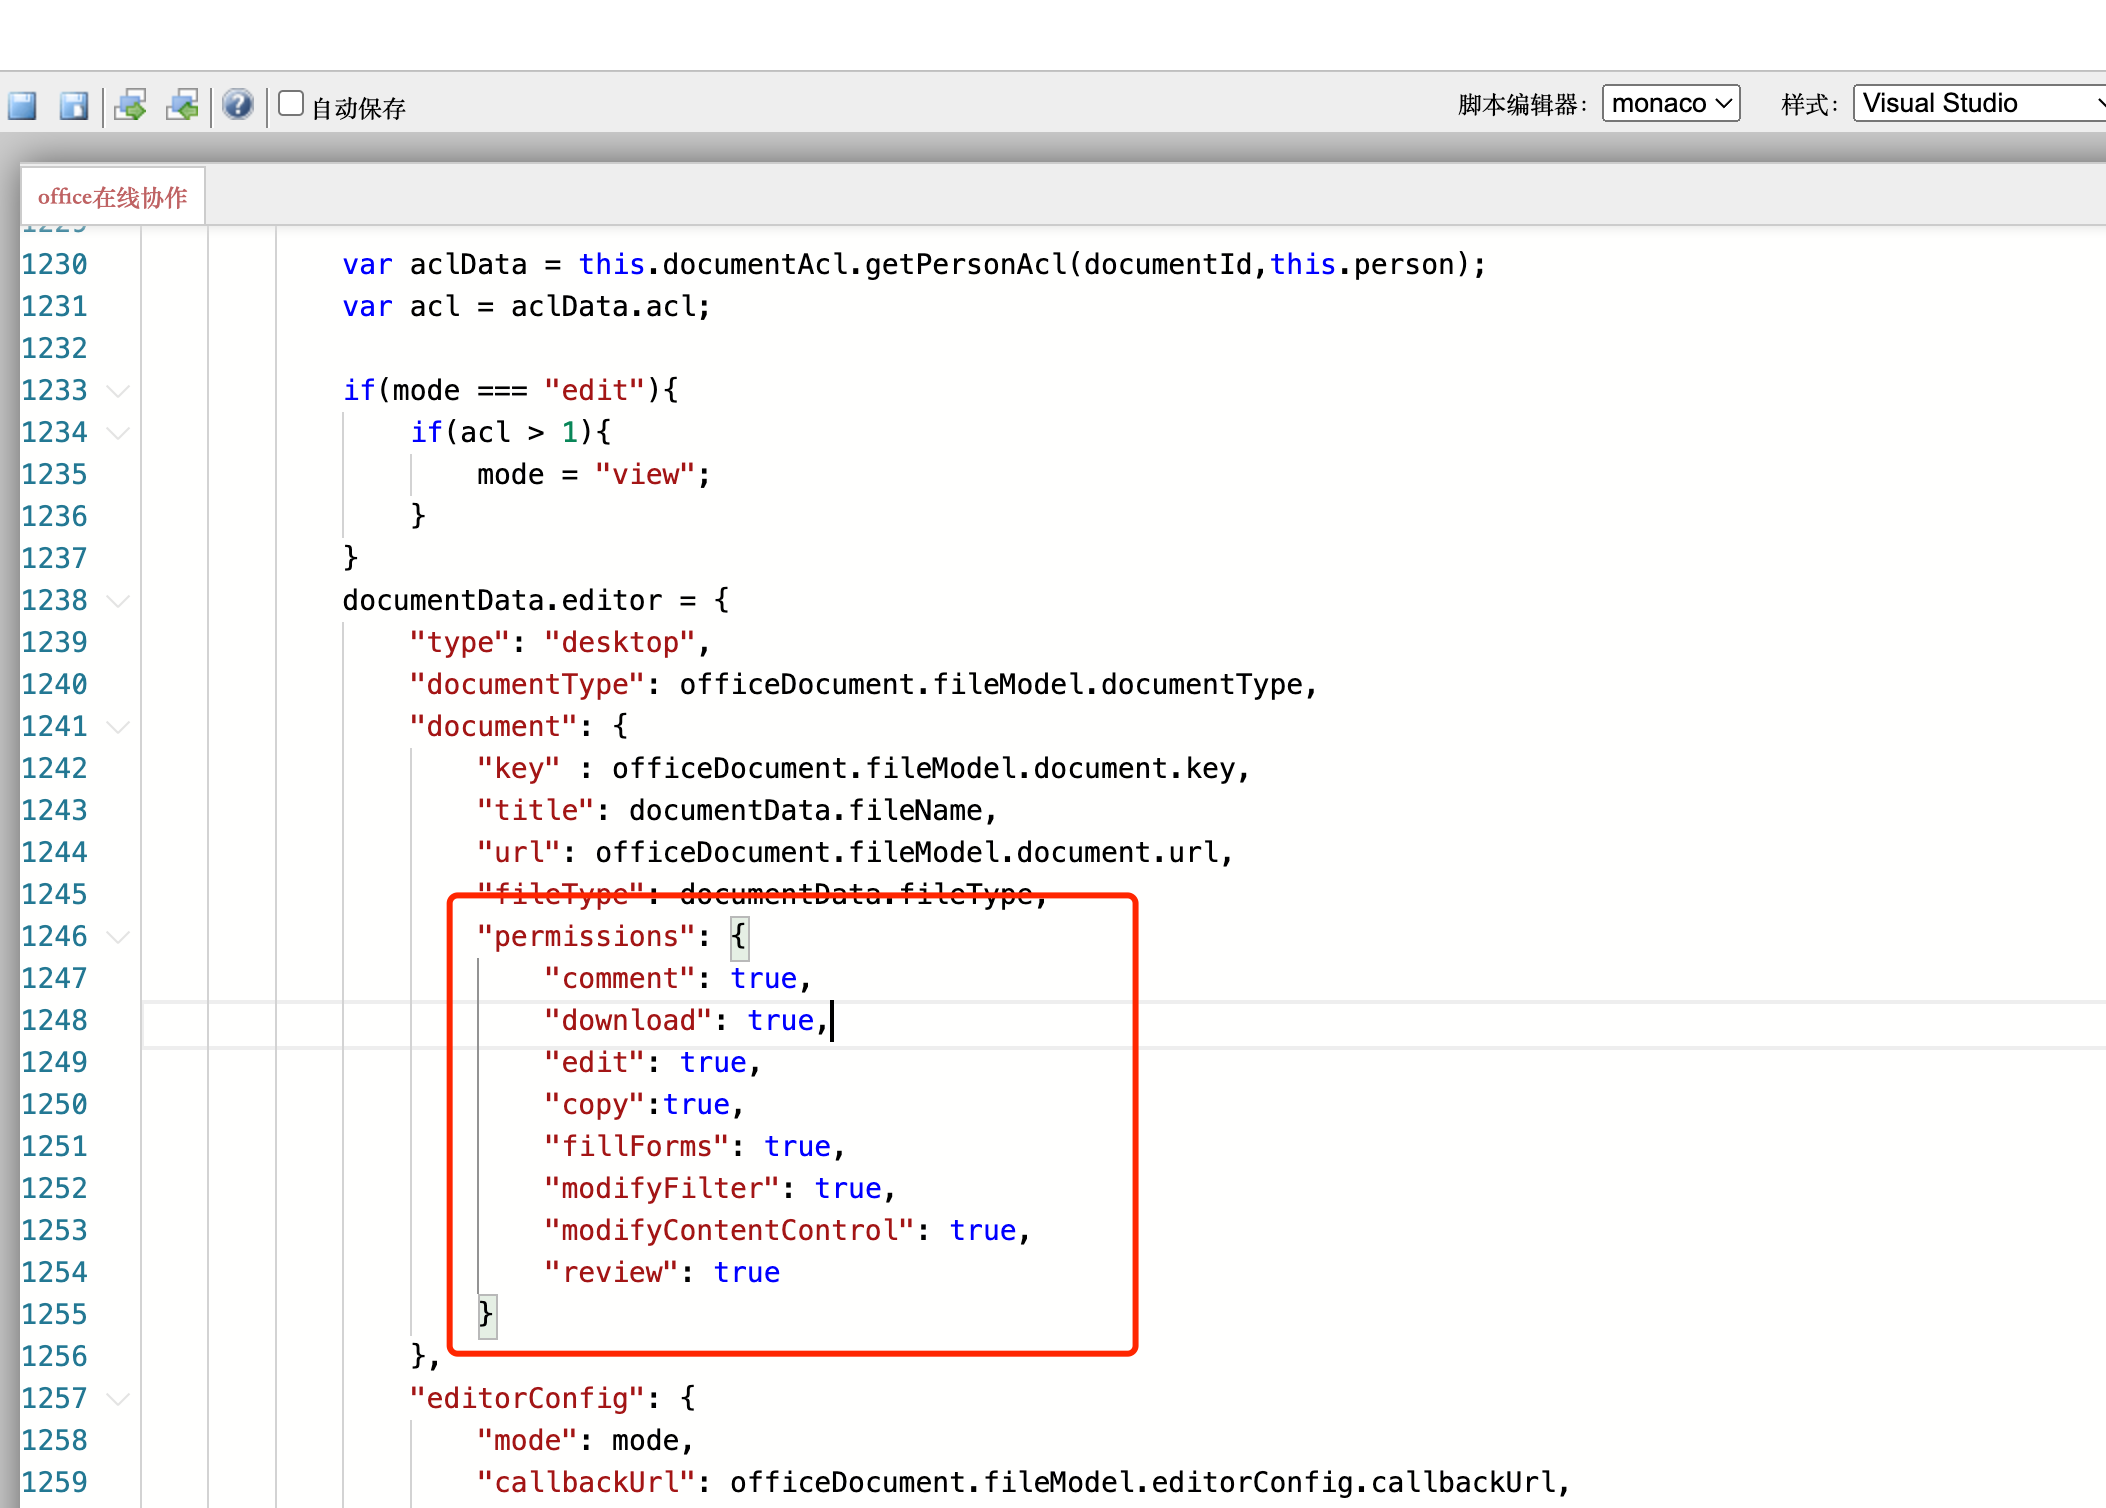2106x1508 pixels.
Task: Enable the 自动保存 auto-save checkbox
Action: click(291, 104)
